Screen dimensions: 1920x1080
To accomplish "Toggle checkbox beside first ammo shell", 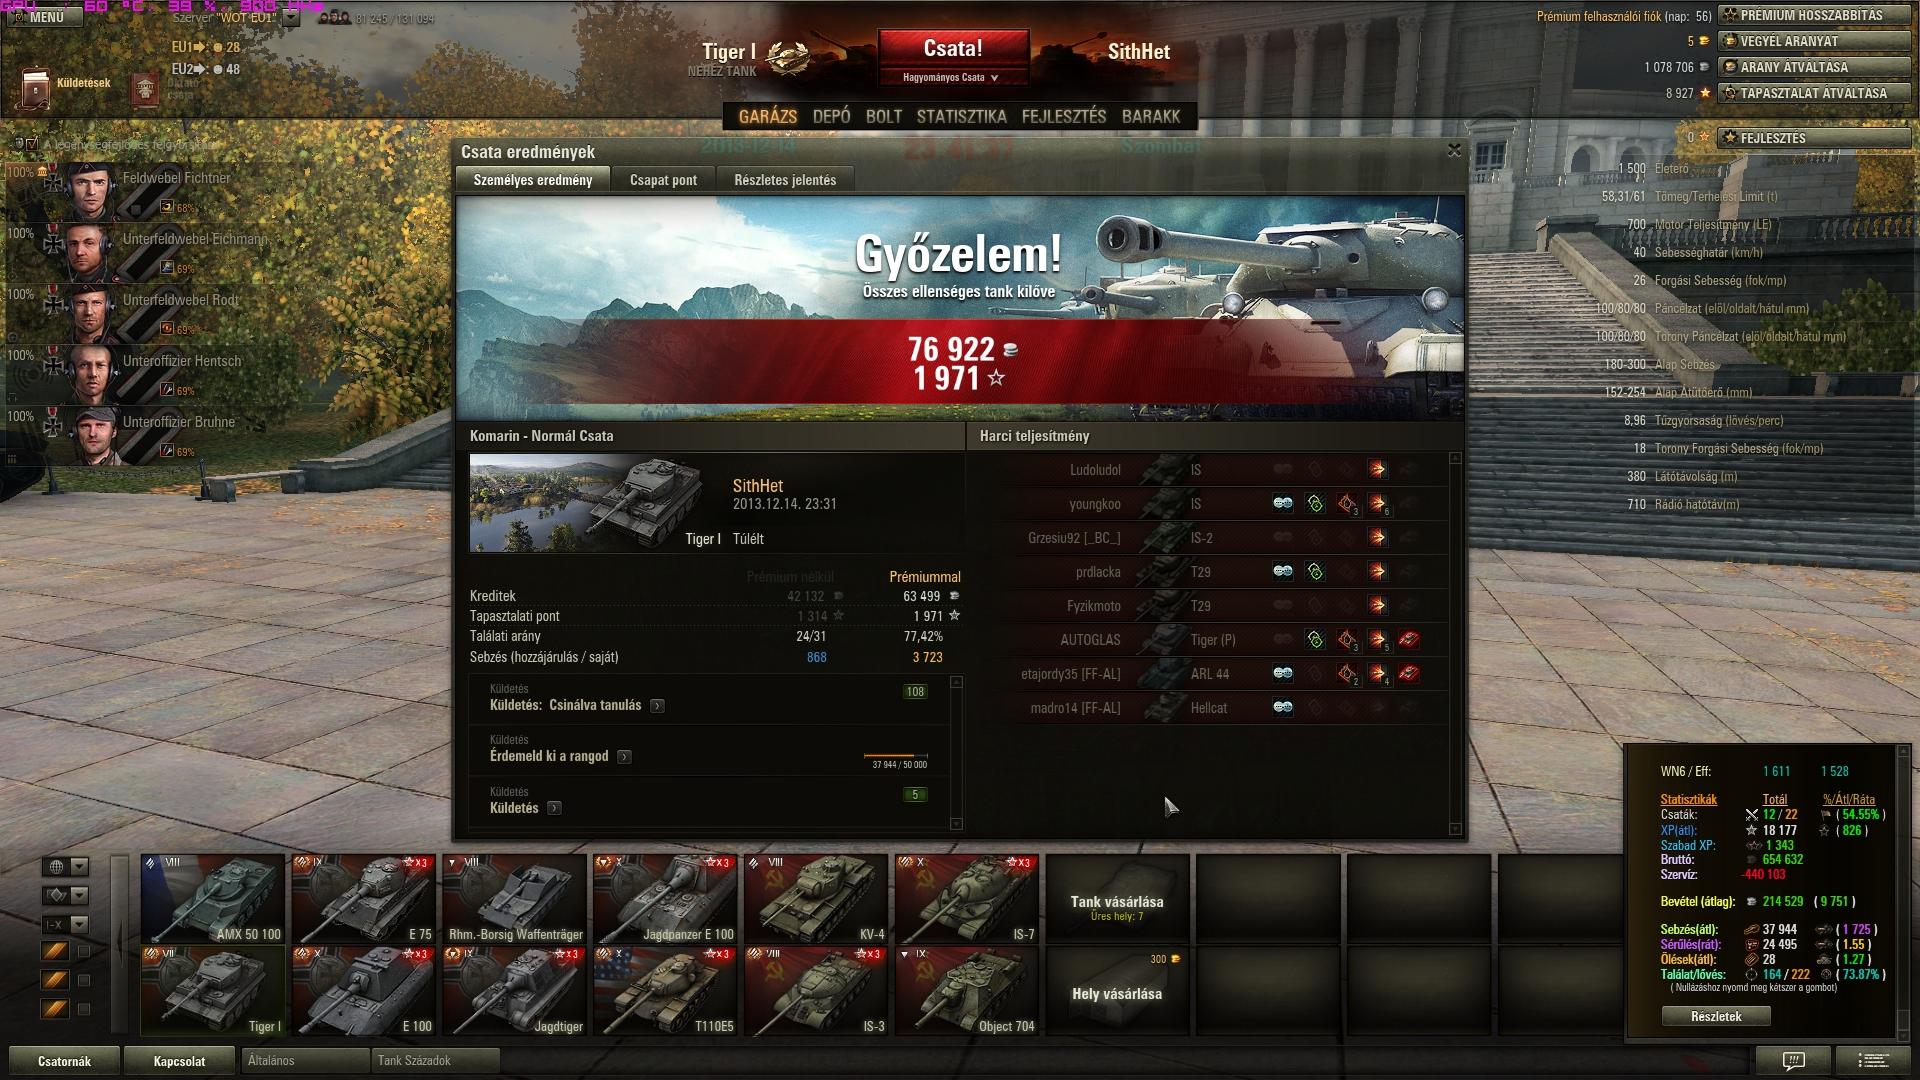I will click(x=84, y=952).
